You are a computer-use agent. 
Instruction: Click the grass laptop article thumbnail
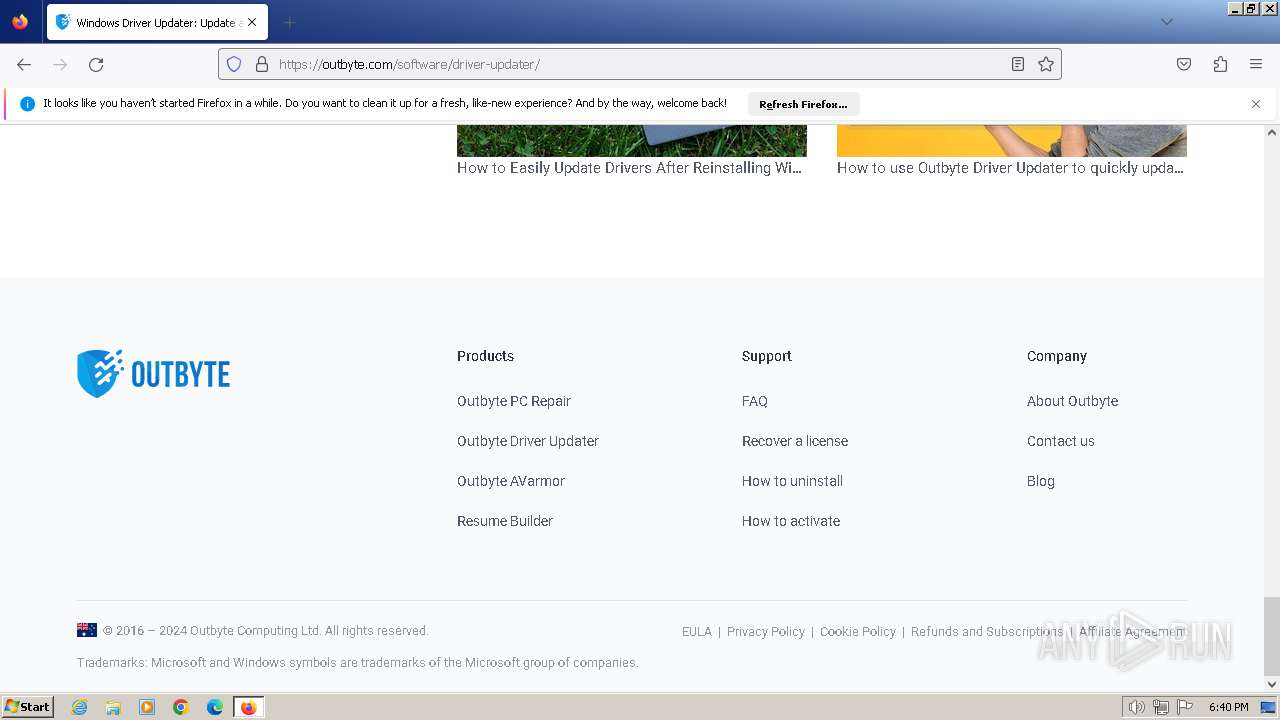[632, 141]
